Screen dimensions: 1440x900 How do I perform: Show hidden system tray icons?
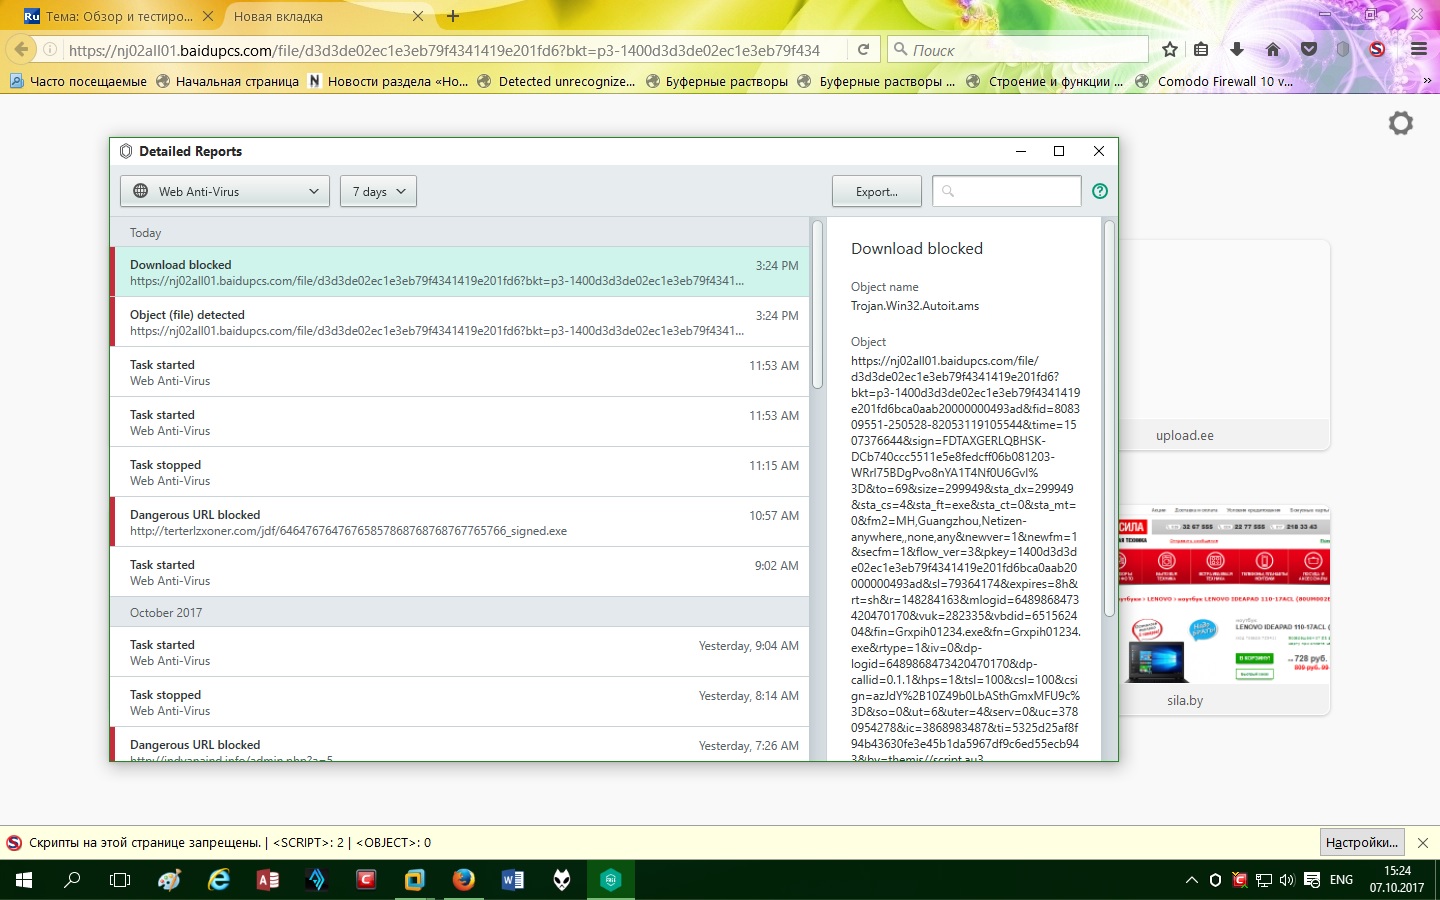coord(1191,880)
